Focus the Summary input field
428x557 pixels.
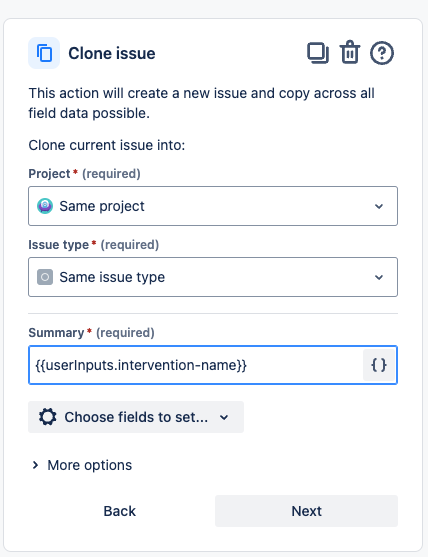coord(196,365)
